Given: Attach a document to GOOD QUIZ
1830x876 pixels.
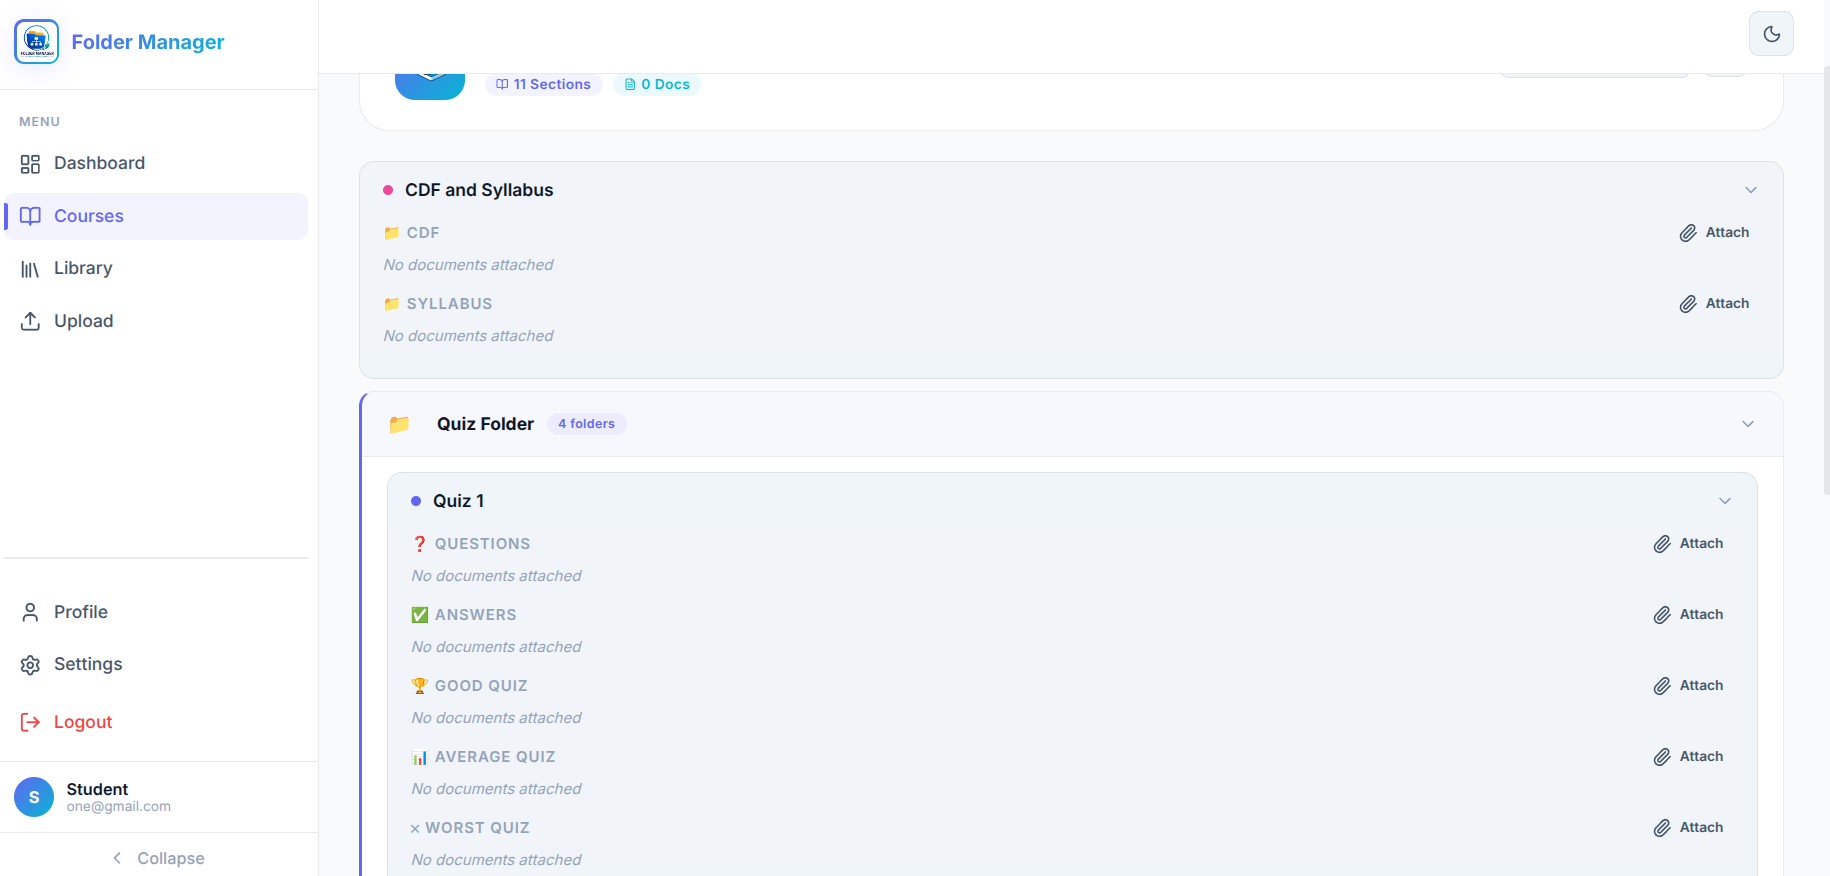Looking at the screenshot, I should coord(1689,686).
